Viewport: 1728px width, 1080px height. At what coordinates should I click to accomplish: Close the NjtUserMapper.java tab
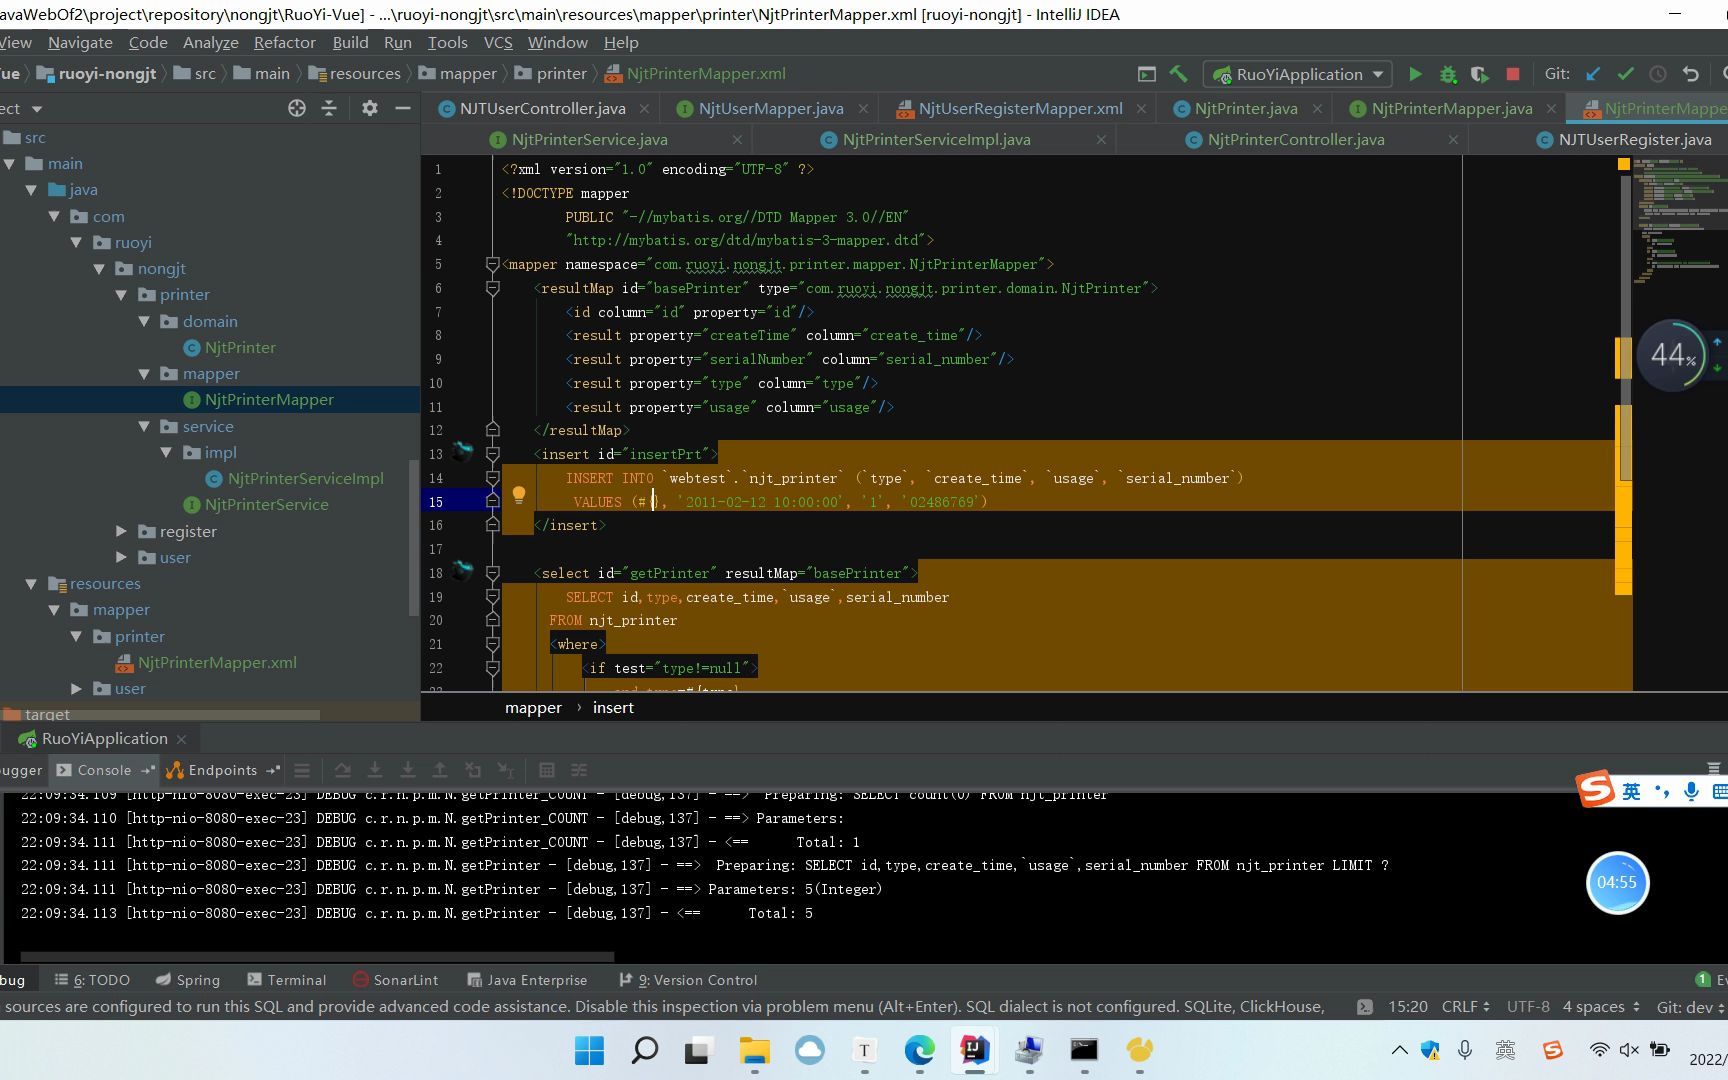click(863, 108)
